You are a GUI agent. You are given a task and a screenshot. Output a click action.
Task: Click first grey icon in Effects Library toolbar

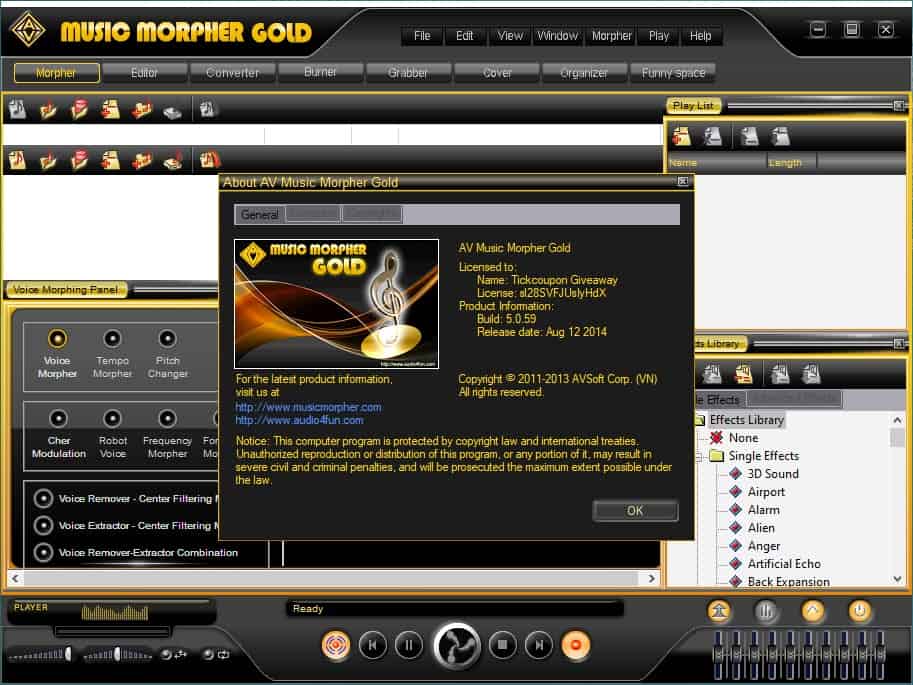(712, 374)
